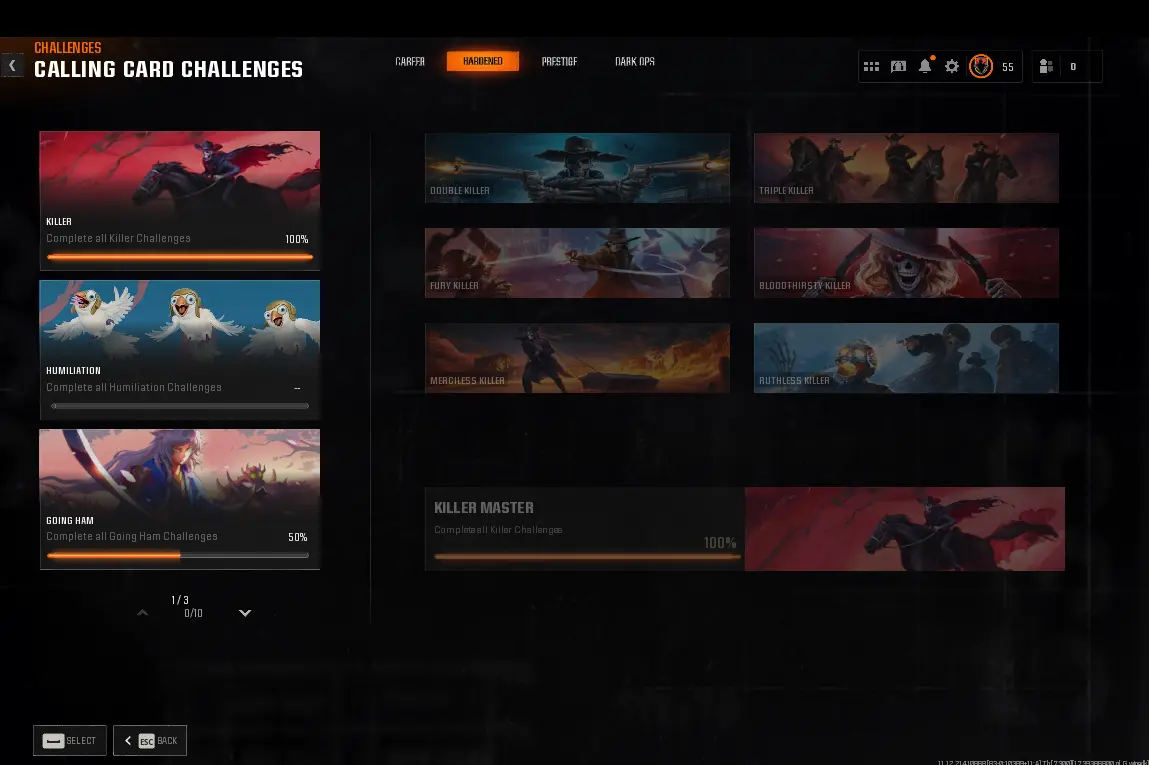The image size is (1149, 765).
Task: Select the Going Ham challenge category card
Action: (180, 499)
